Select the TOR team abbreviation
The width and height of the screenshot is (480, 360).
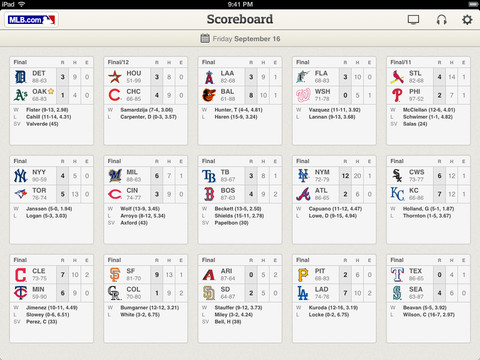point(39,190)
